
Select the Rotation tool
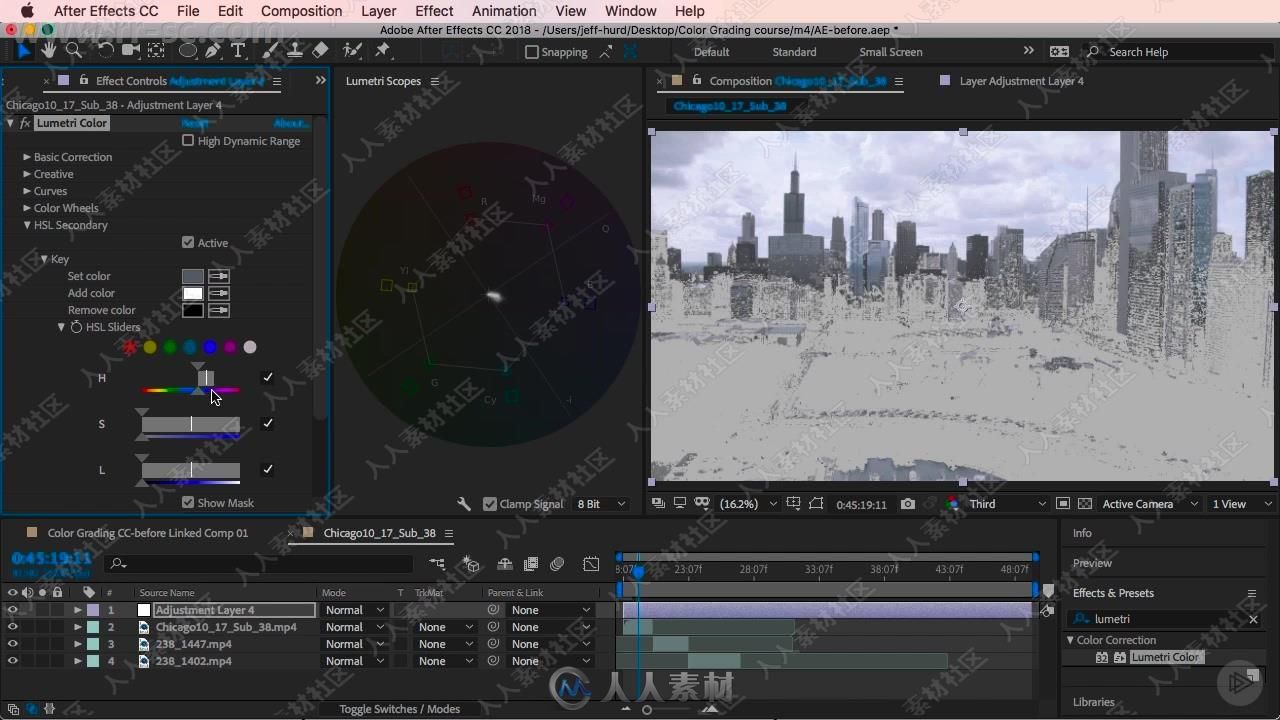point(106,50)
